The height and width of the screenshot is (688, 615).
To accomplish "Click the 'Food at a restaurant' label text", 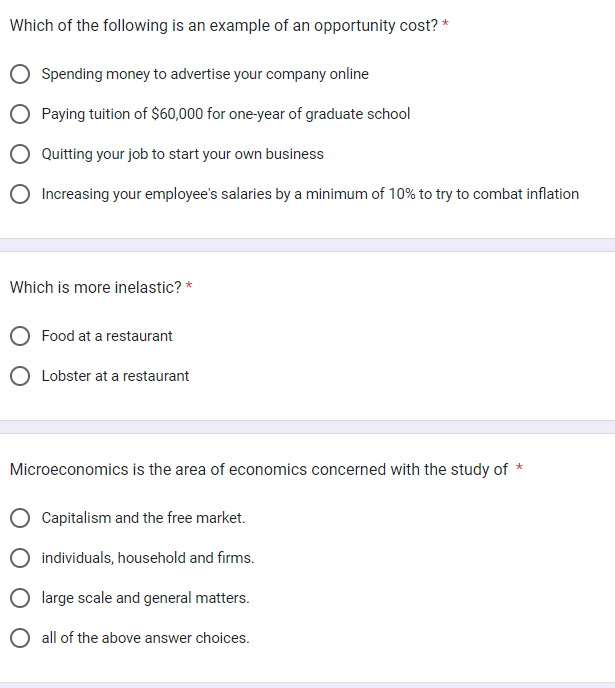I will point(107,336).
